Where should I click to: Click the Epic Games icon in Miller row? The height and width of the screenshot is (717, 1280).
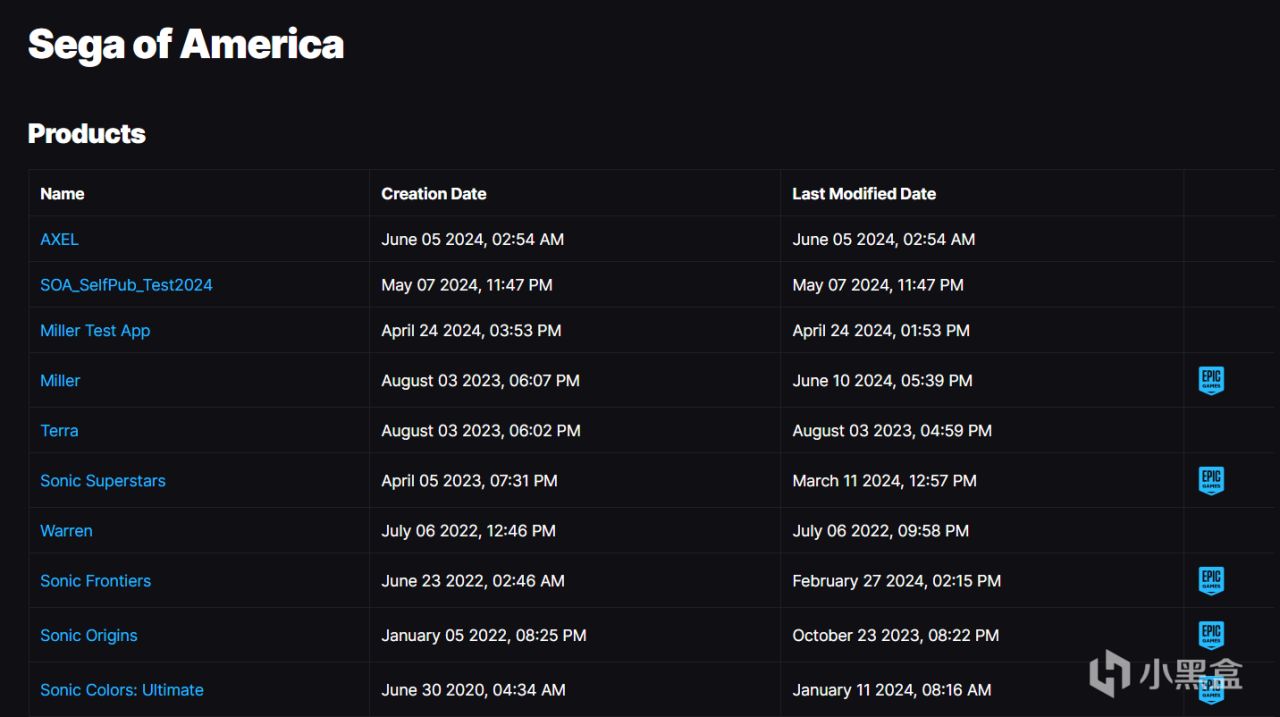(1211, 380)
